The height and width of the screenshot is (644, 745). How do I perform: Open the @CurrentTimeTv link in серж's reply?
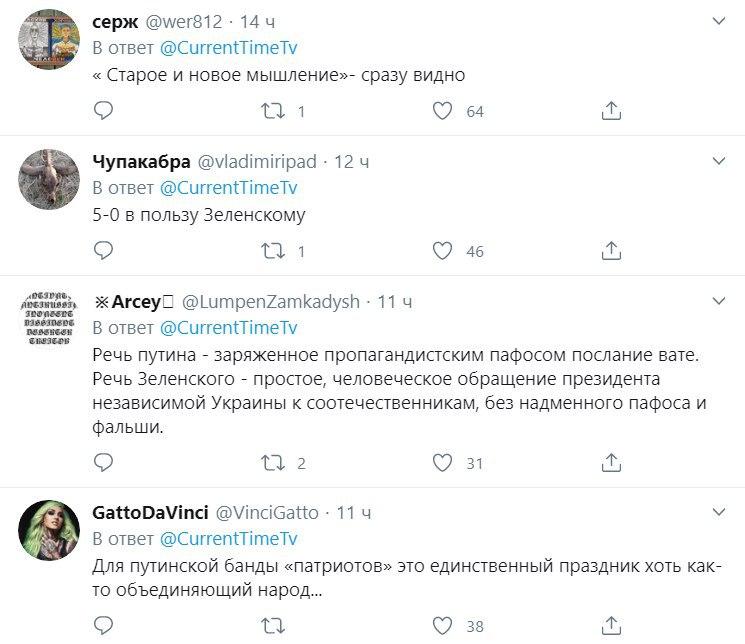(229, 48)
